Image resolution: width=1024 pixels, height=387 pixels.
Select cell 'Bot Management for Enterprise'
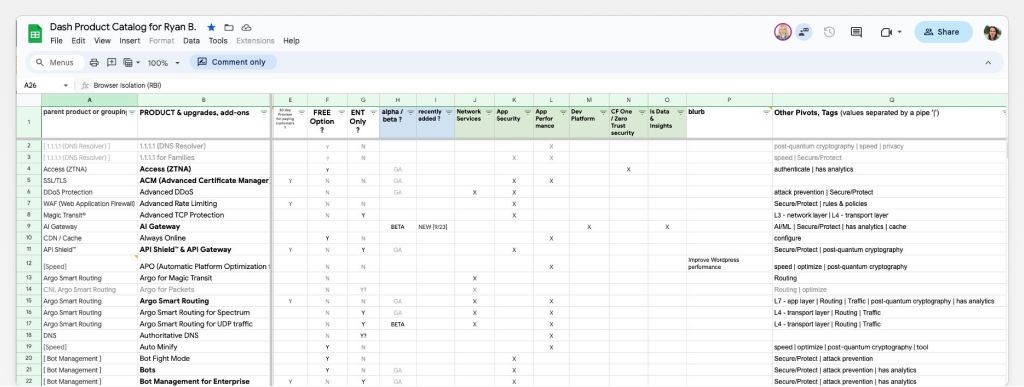point(204,381)
